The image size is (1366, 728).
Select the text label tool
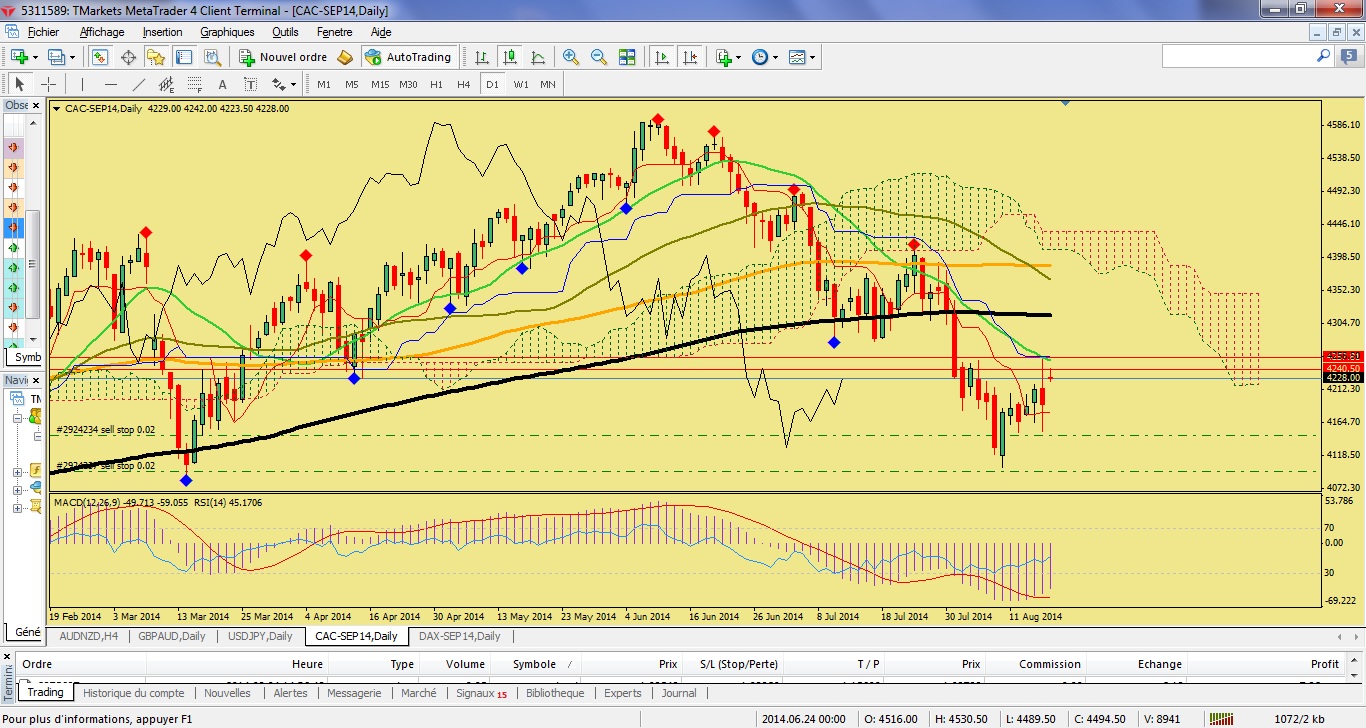(250, 84)
